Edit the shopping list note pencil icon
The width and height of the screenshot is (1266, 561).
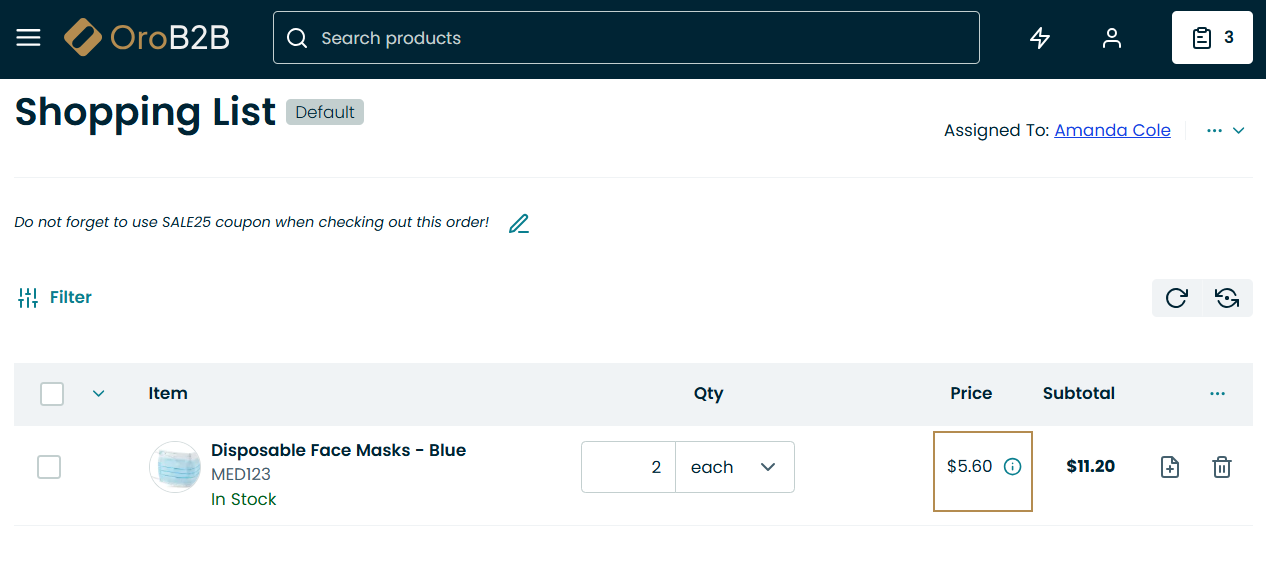click(x=518, y=224)
